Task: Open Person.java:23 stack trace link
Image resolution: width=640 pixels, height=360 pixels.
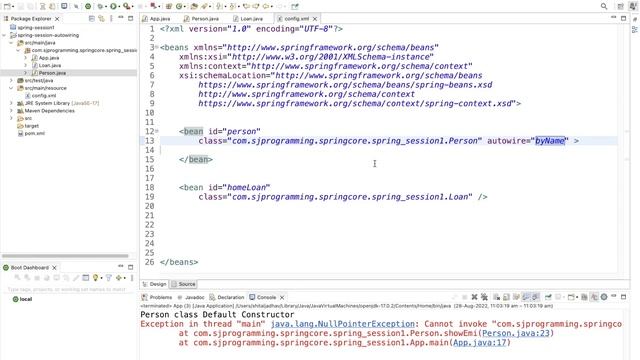Action: pyautogui.click(x=516, y=333)
